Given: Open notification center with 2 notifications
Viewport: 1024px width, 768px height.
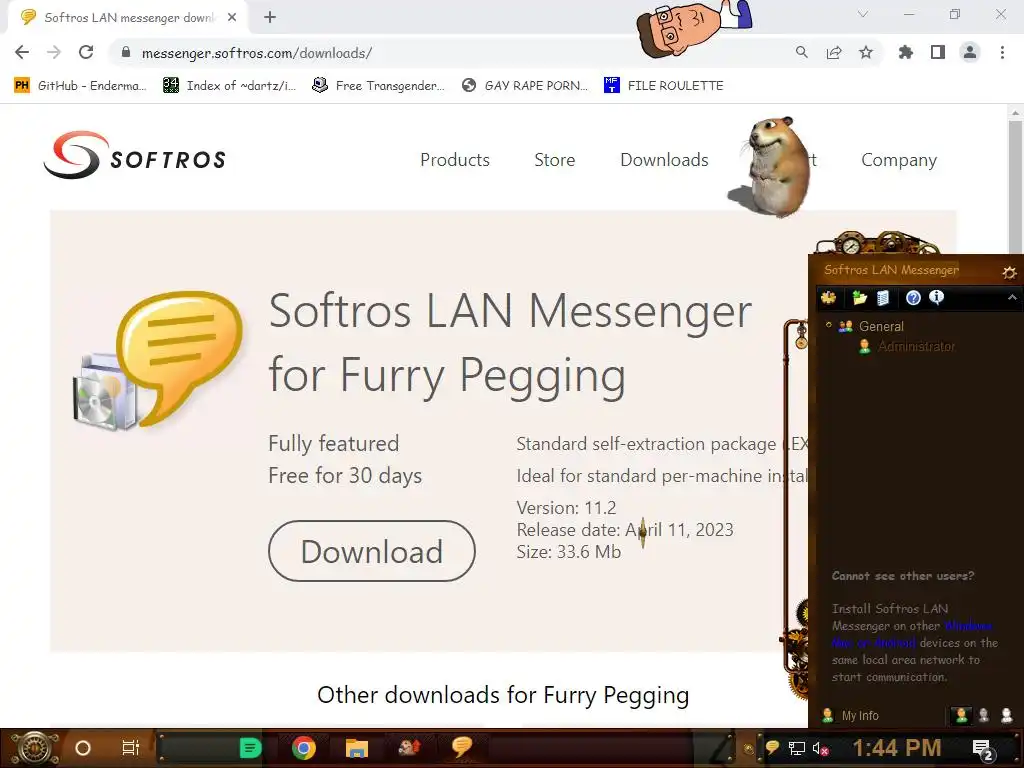Looking at the screenshot, I should [x=983, y=750].
